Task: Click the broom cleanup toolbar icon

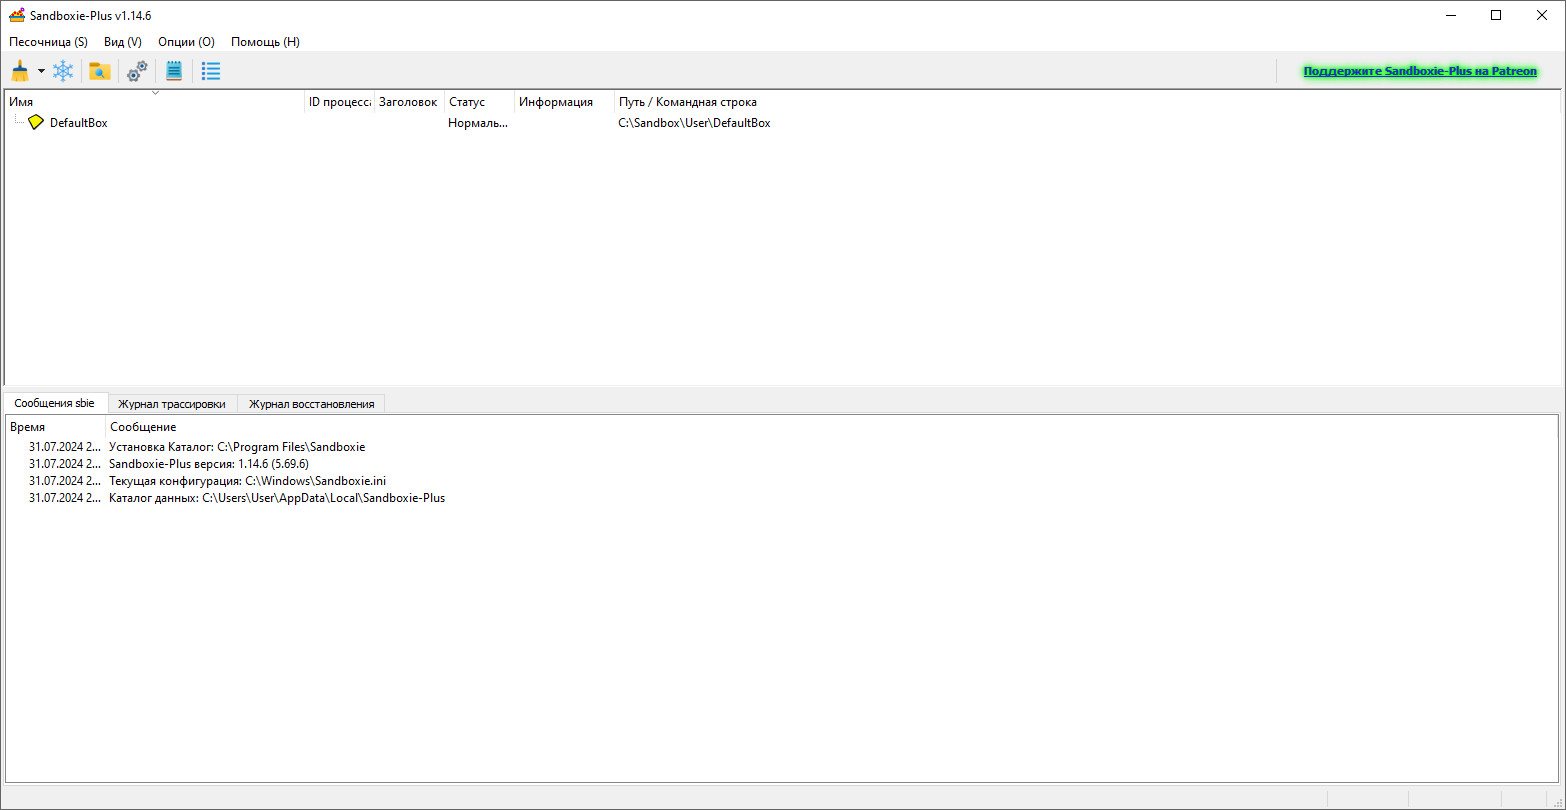Action: click(x=20, y=71)
